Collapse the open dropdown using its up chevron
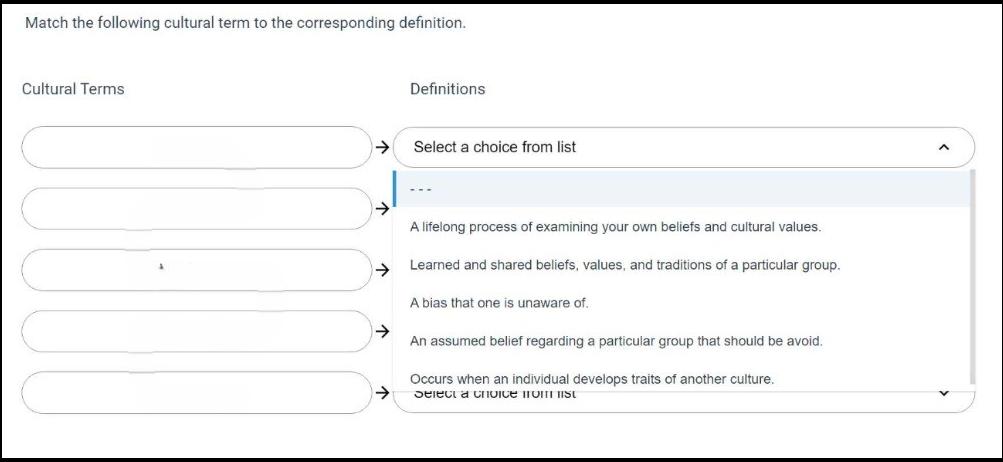The height and width of the screenshot is (462, 1003). pos(943,148)
